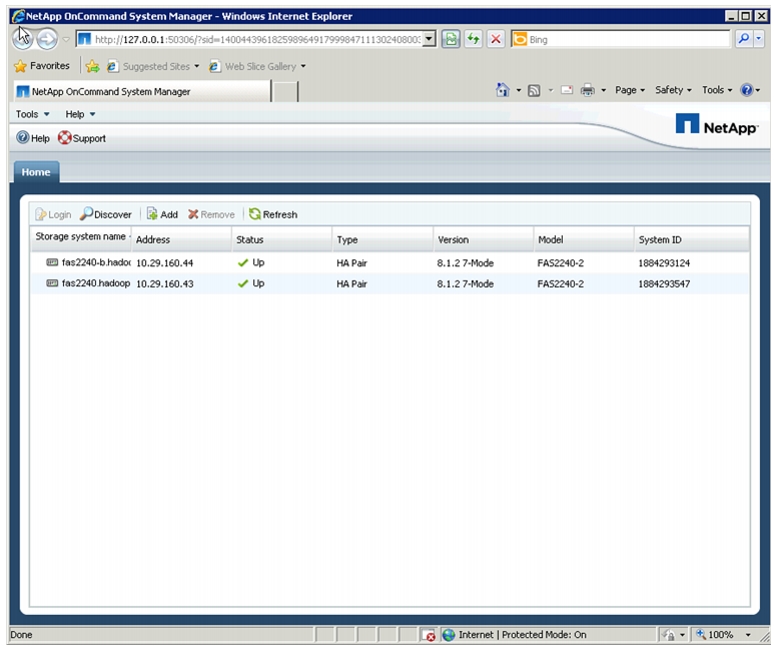Refresh the storage systems list
774x650 pixels.
[x=273, y=214]
